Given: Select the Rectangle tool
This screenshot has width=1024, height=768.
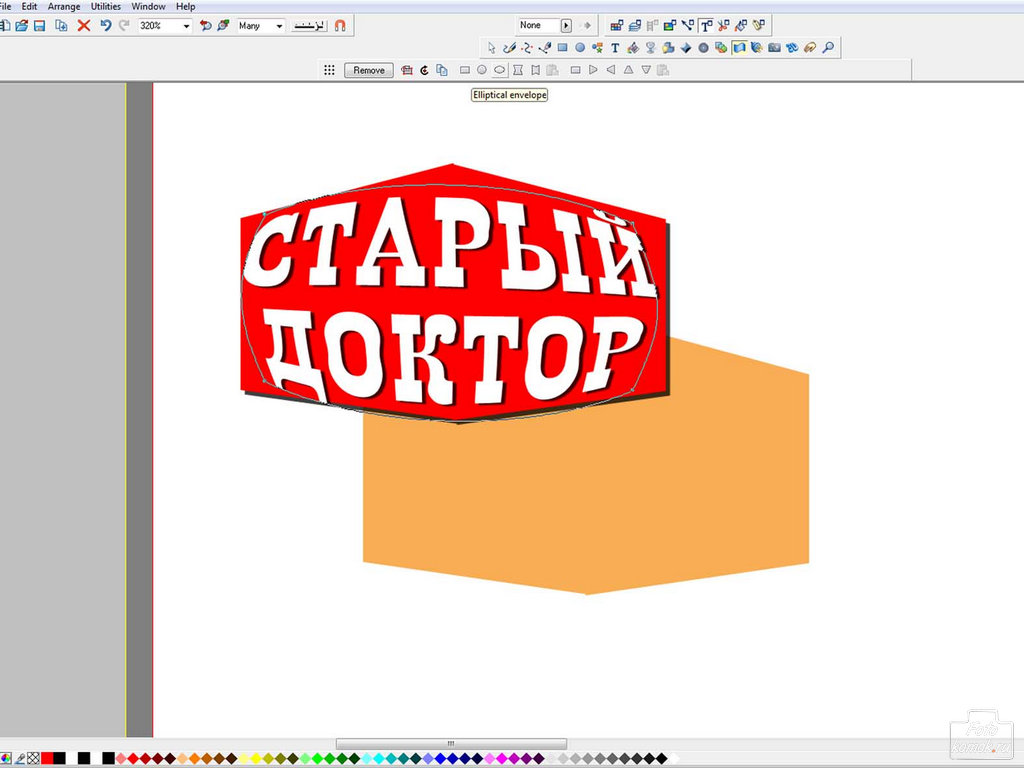Looking at the screenshot, I should (x=563, y=47).
